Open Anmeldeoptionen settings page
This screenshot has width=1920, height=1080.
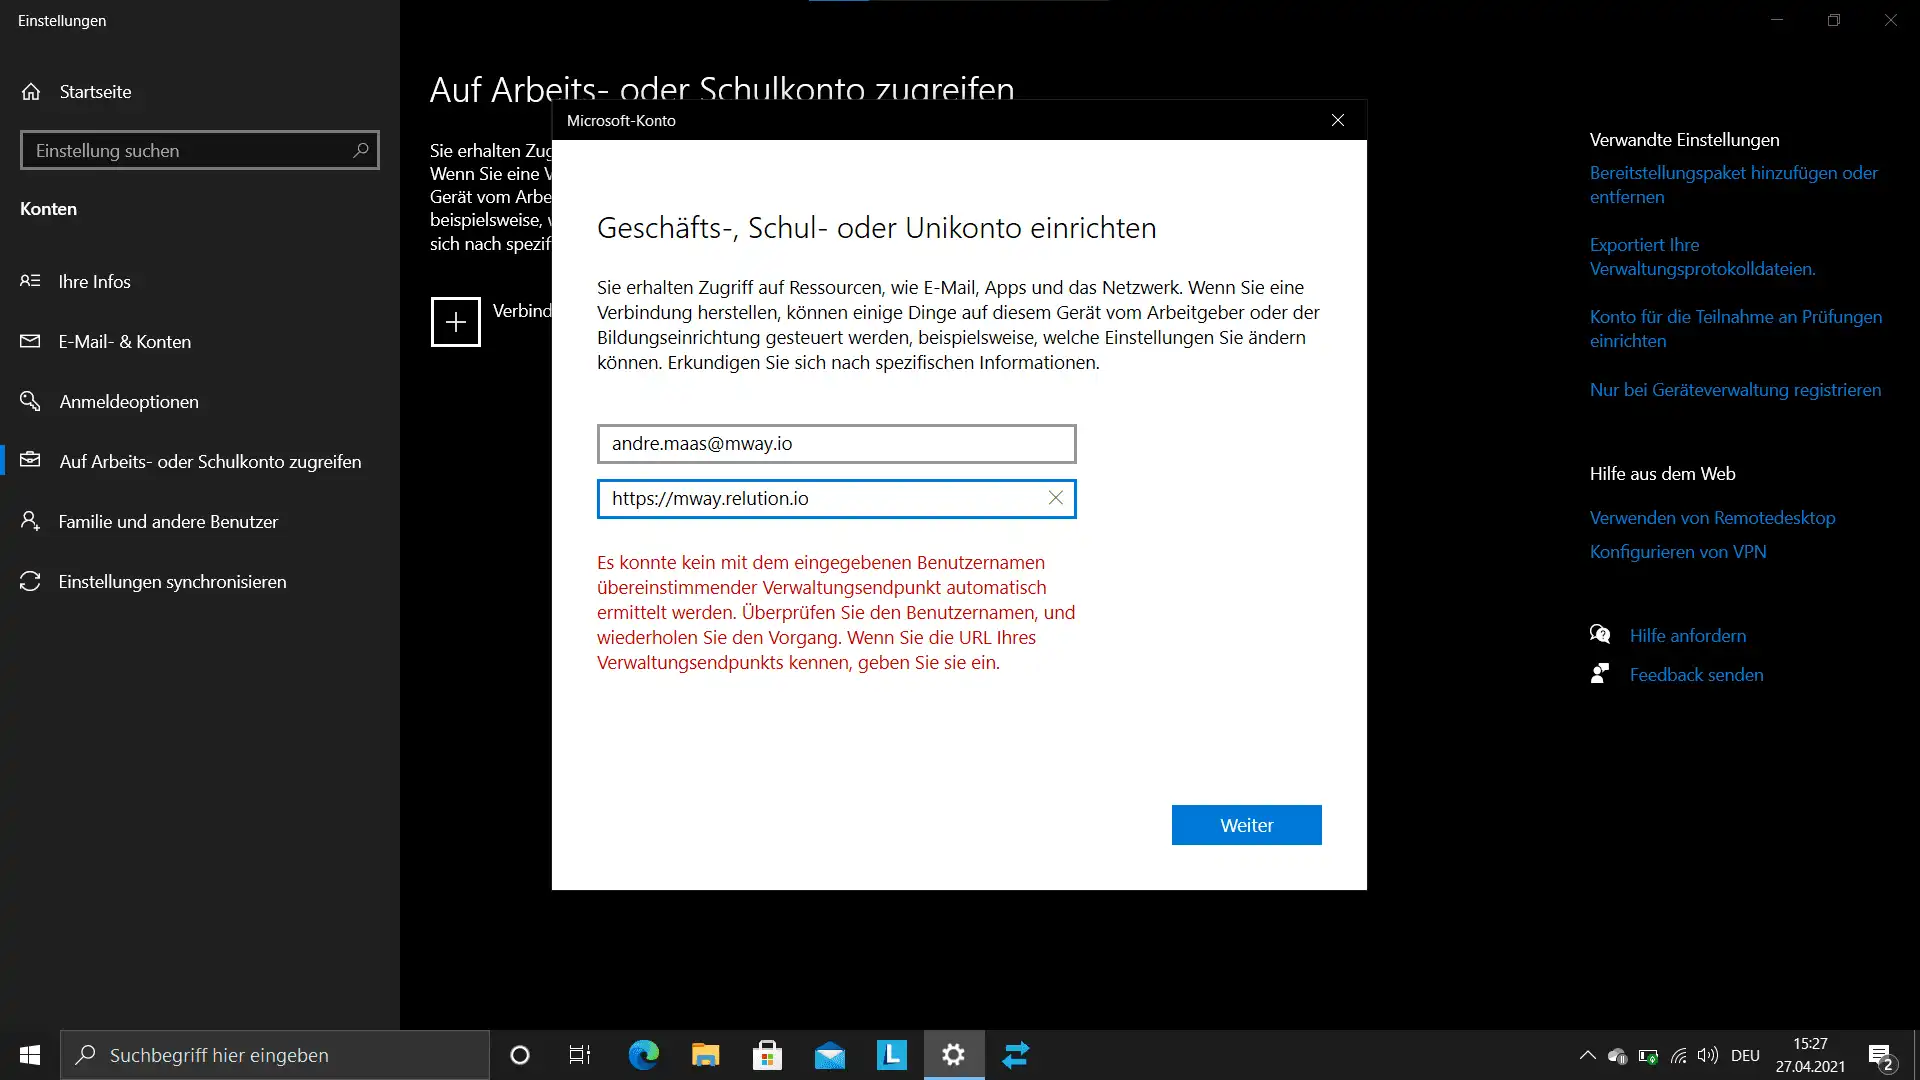[200, 402]
